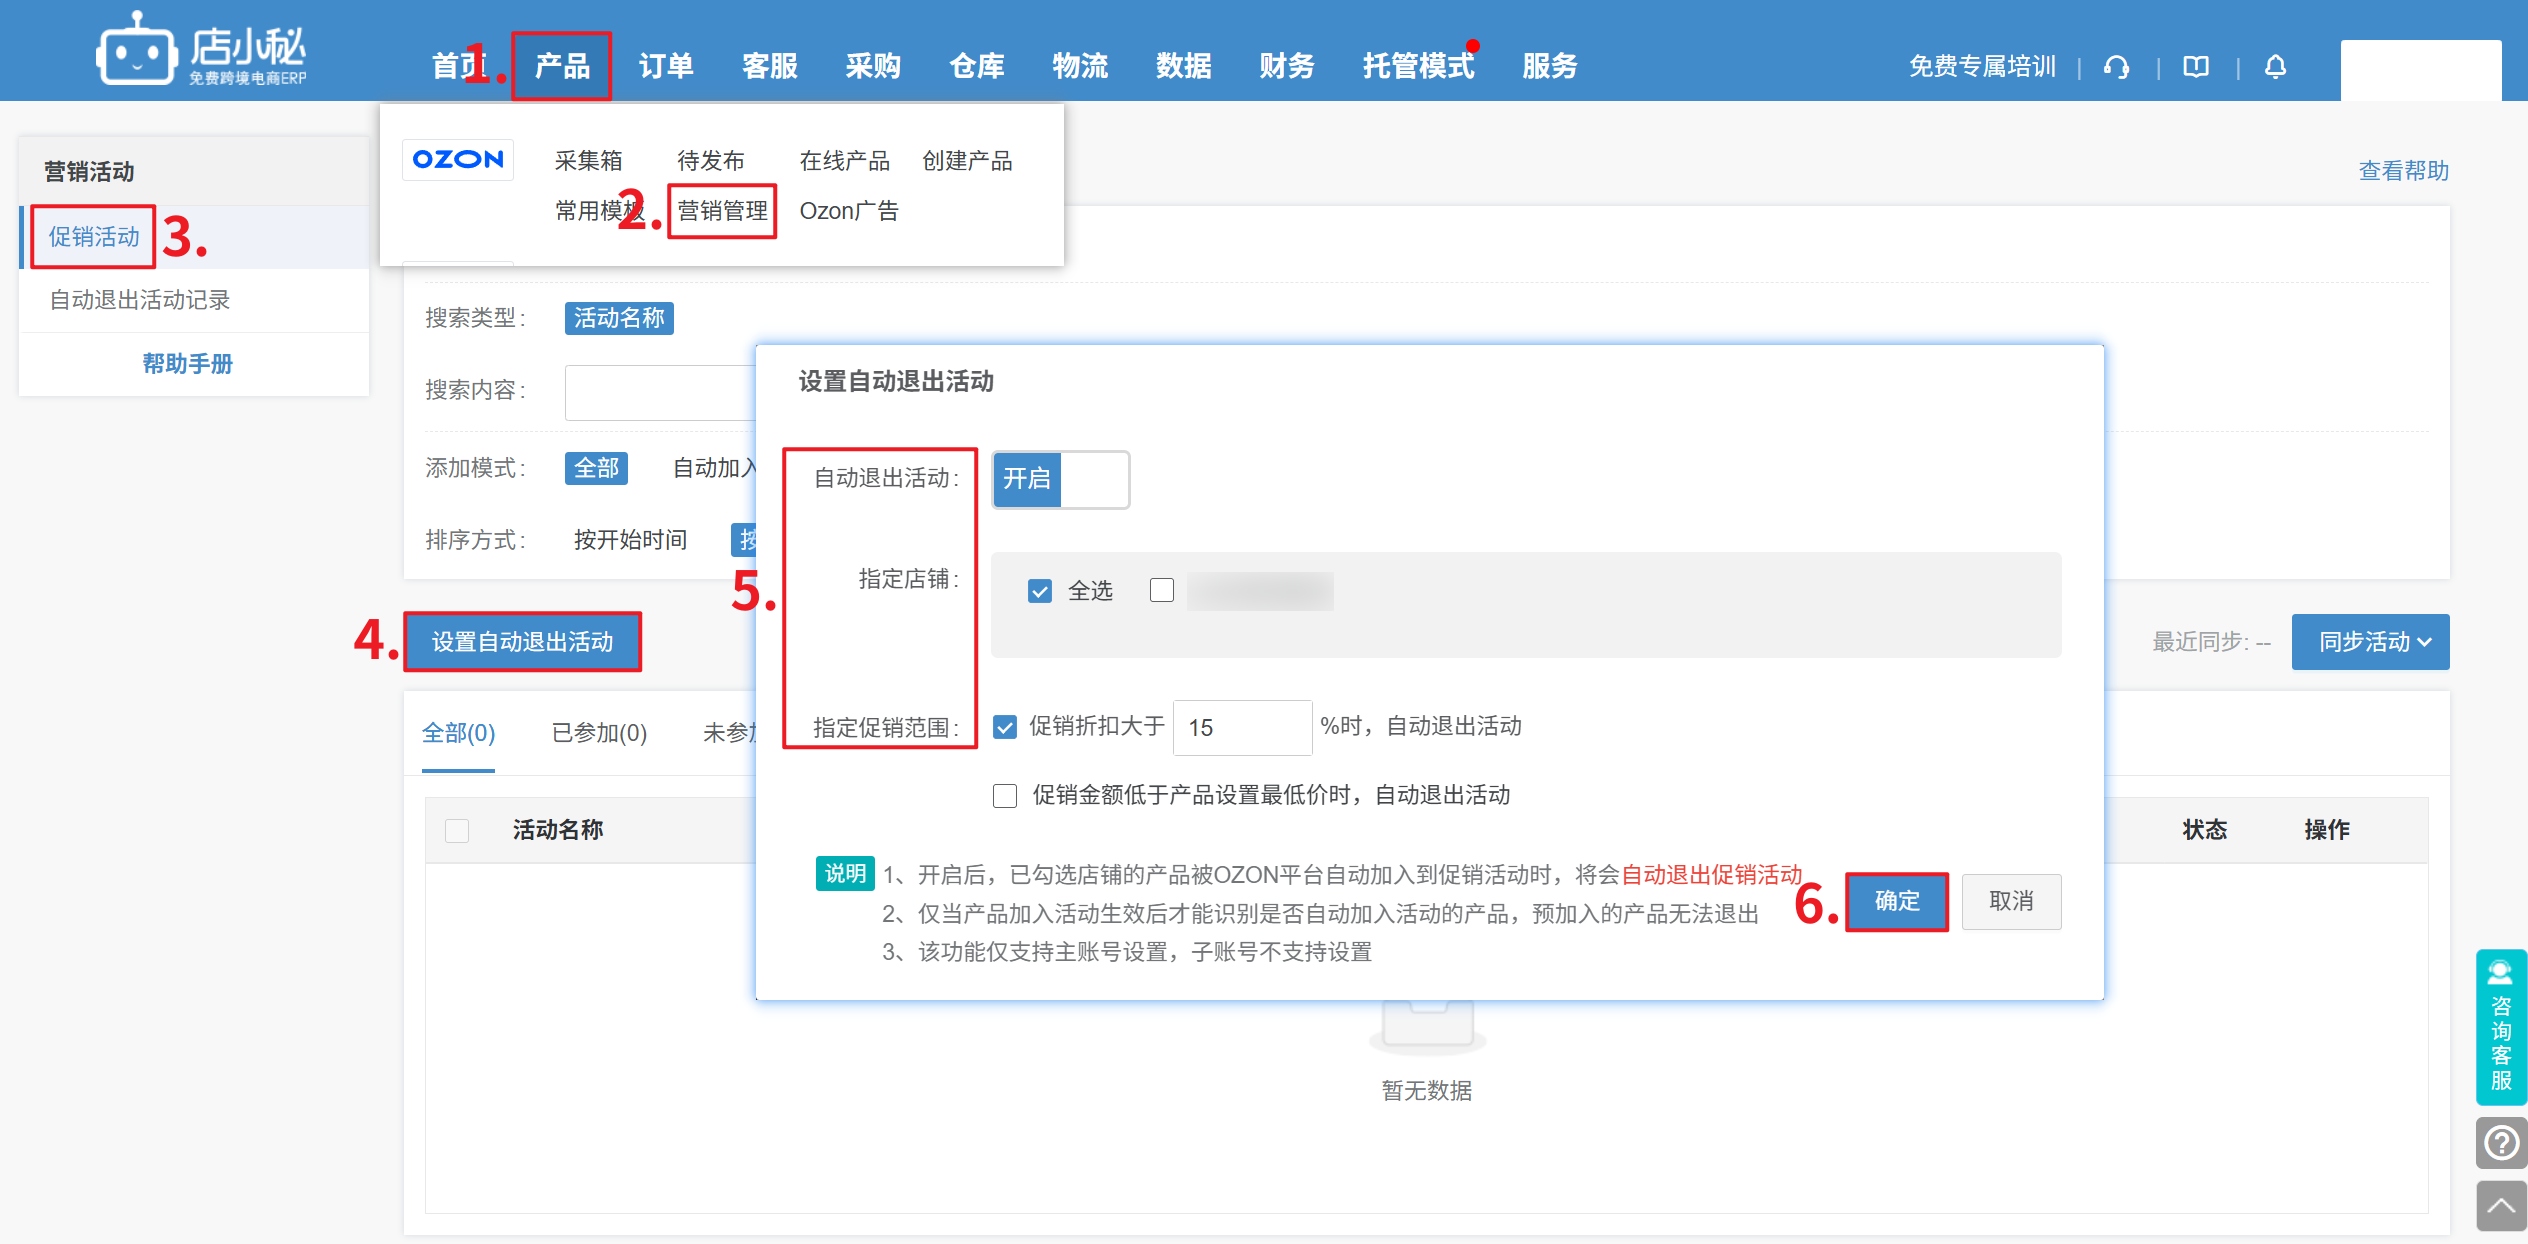Click the question mark help icon
This screenshot has height=1244, width=2528.
pos(2501,1142)
